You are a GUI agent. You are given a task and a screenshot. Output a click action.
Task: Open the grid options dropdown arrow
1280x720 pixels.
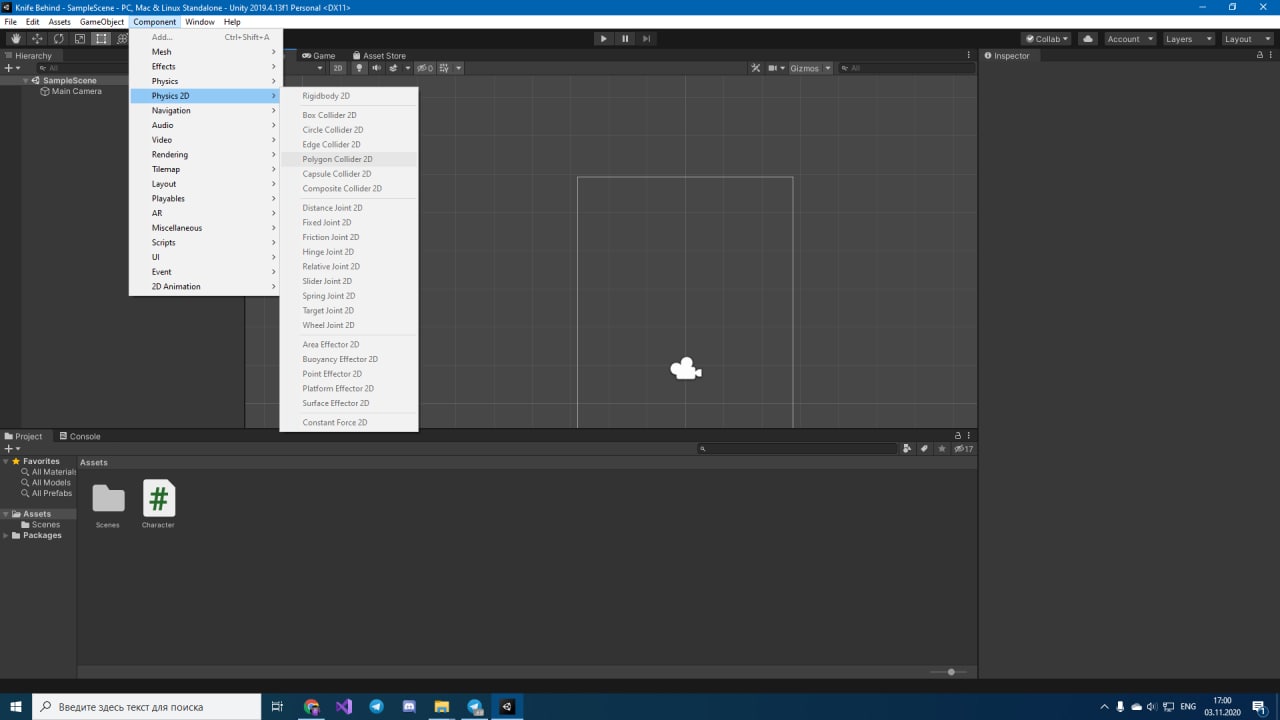458,68
